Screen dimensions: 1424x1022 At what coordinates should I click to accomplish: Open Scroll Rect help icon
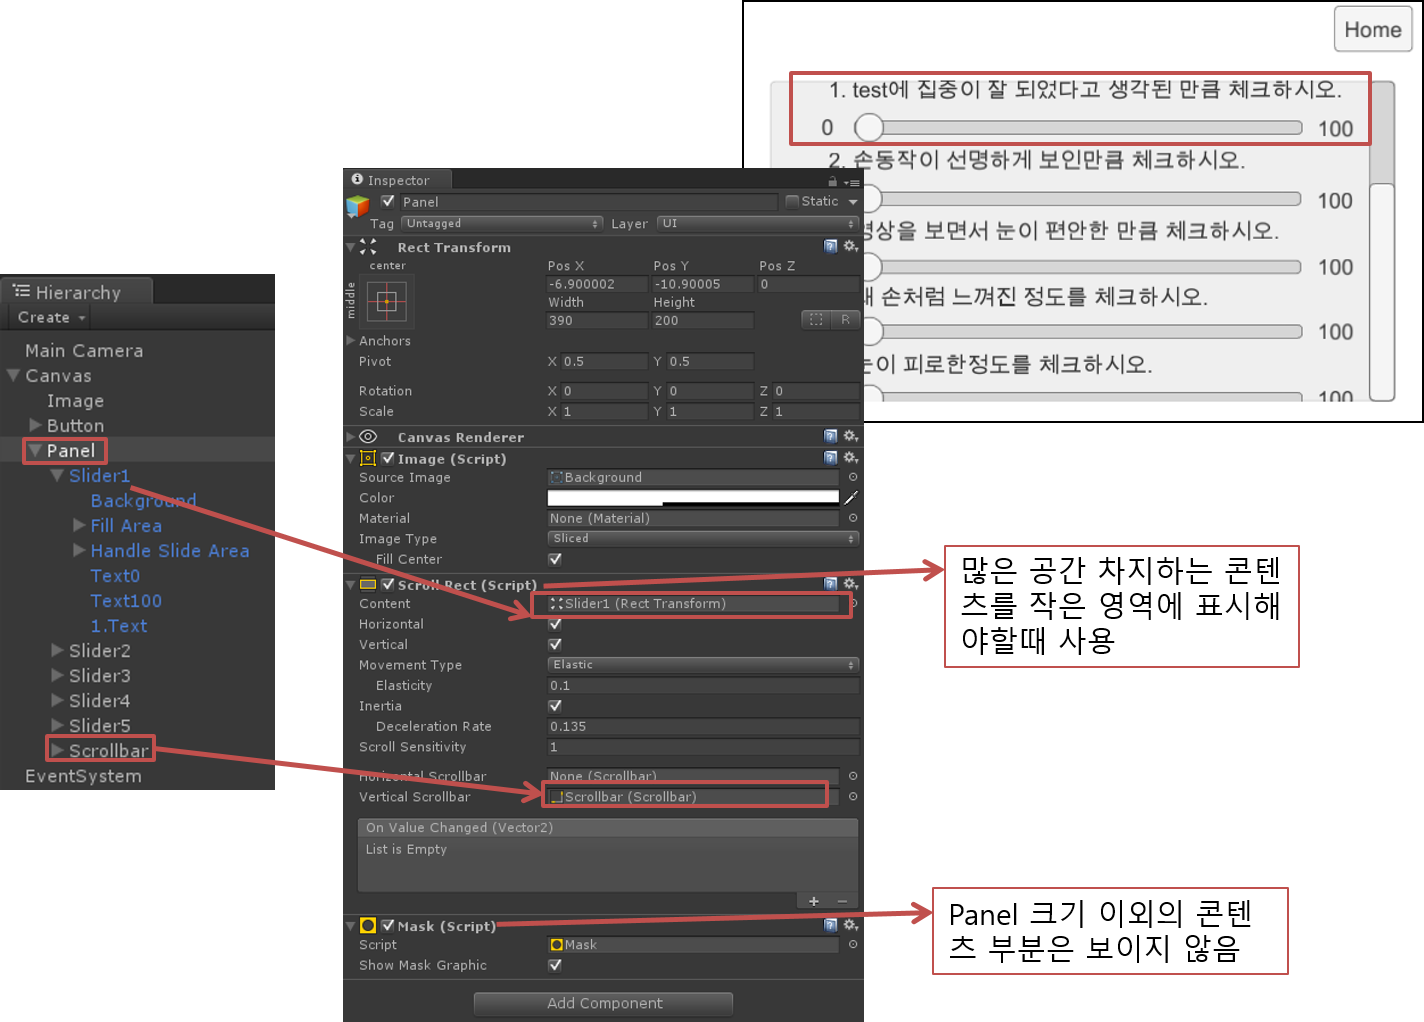click(830, 584)
